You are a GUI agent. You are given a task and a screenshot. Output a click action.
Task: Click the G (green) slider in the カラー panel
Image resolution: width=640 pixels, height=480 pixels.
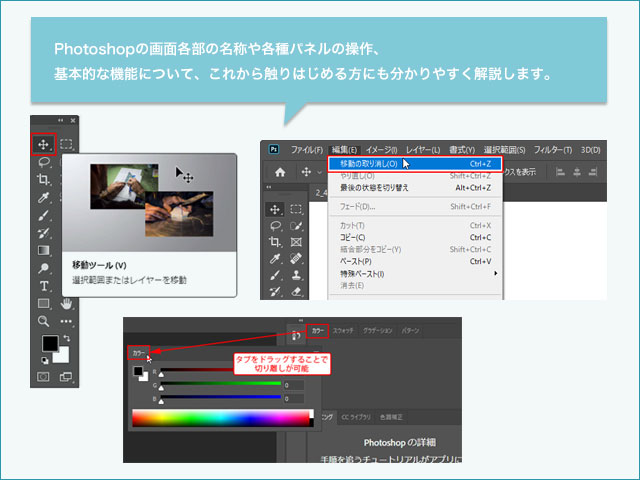point(220,384)
